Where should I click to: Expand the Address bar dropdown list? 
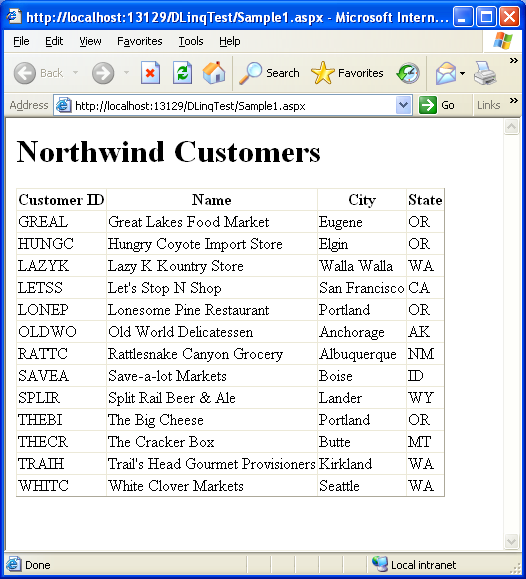pos(403,105)
